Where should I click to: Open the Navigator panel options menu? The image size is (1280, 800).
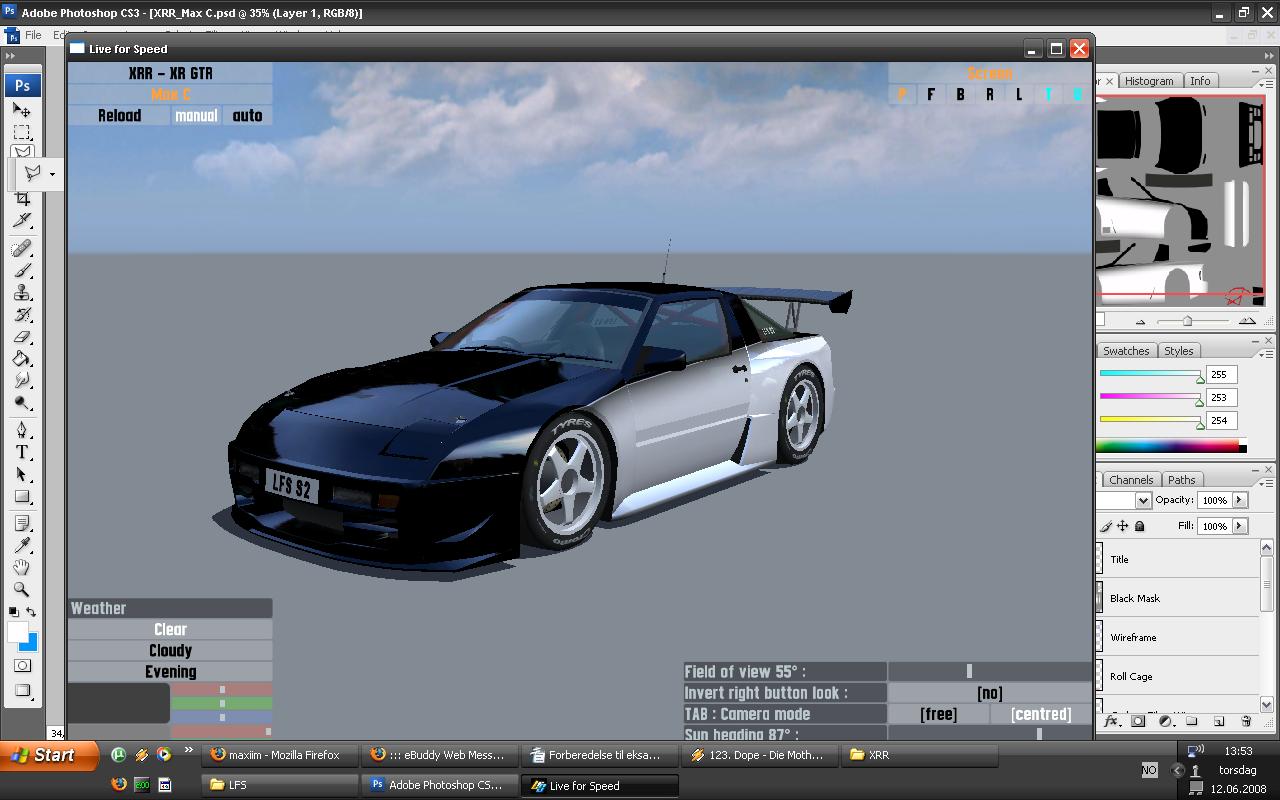click(1267, 84)
